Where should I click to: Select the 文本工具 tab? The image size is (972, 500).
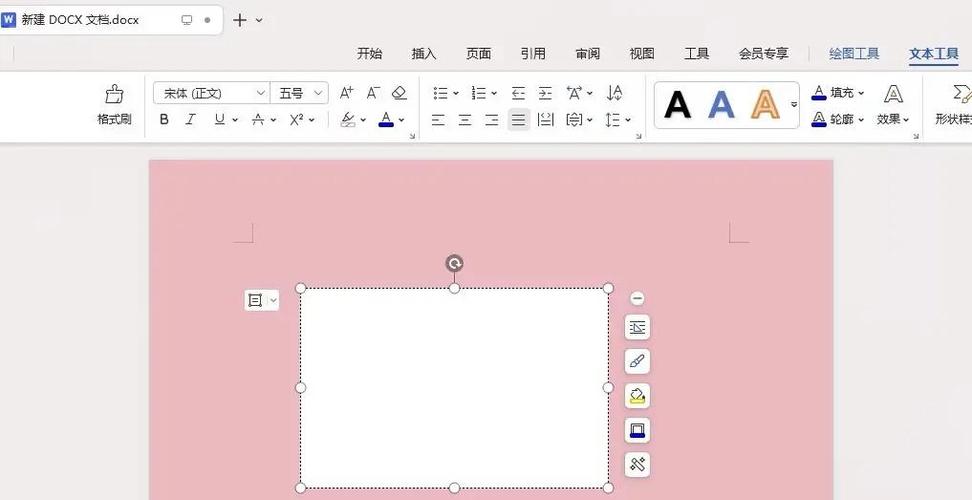(934, 54)
